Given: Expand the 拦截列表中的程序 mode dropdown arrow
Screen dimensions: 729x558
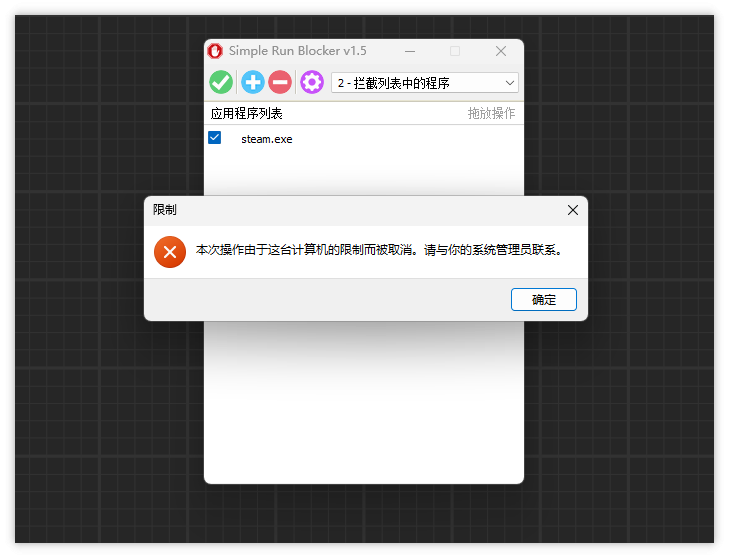Looking at the screenshot, I should pyautogui.click(x=509, y=83).
